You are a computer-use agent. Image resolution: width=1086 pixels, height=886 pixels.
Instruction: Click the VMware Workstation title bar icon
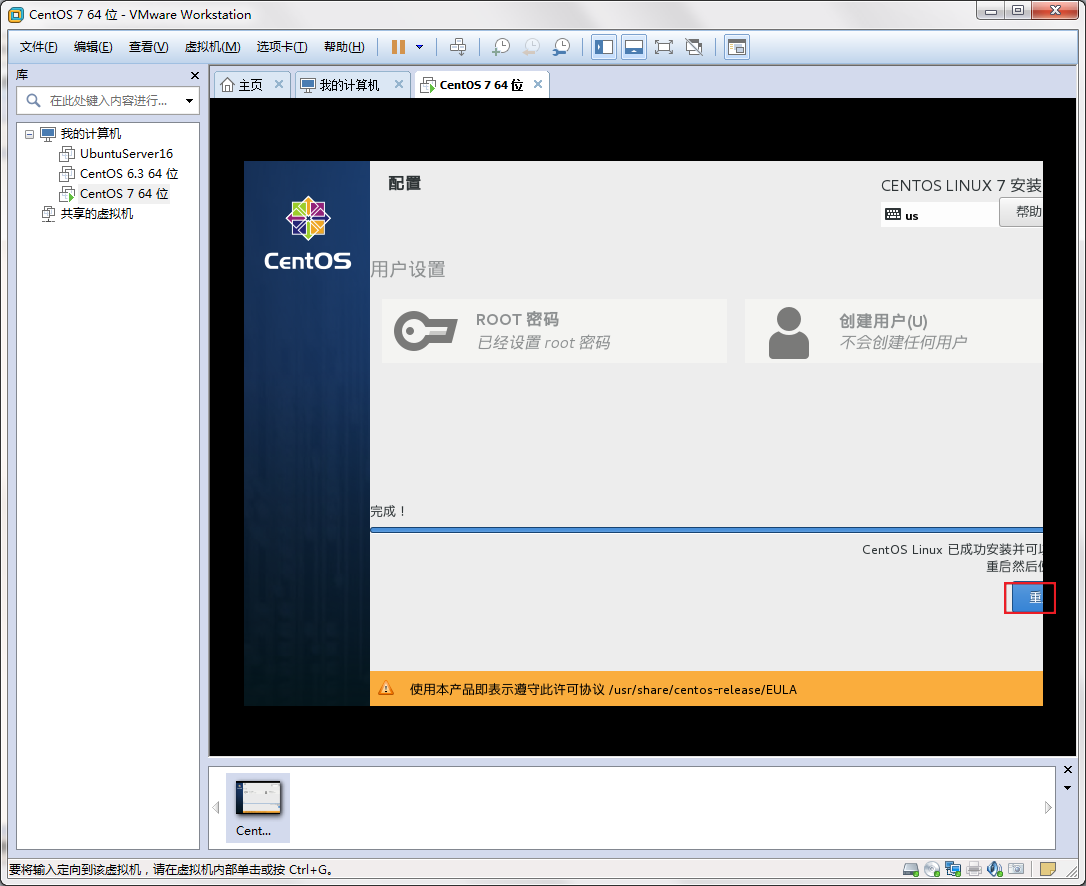tap(15, 15)
